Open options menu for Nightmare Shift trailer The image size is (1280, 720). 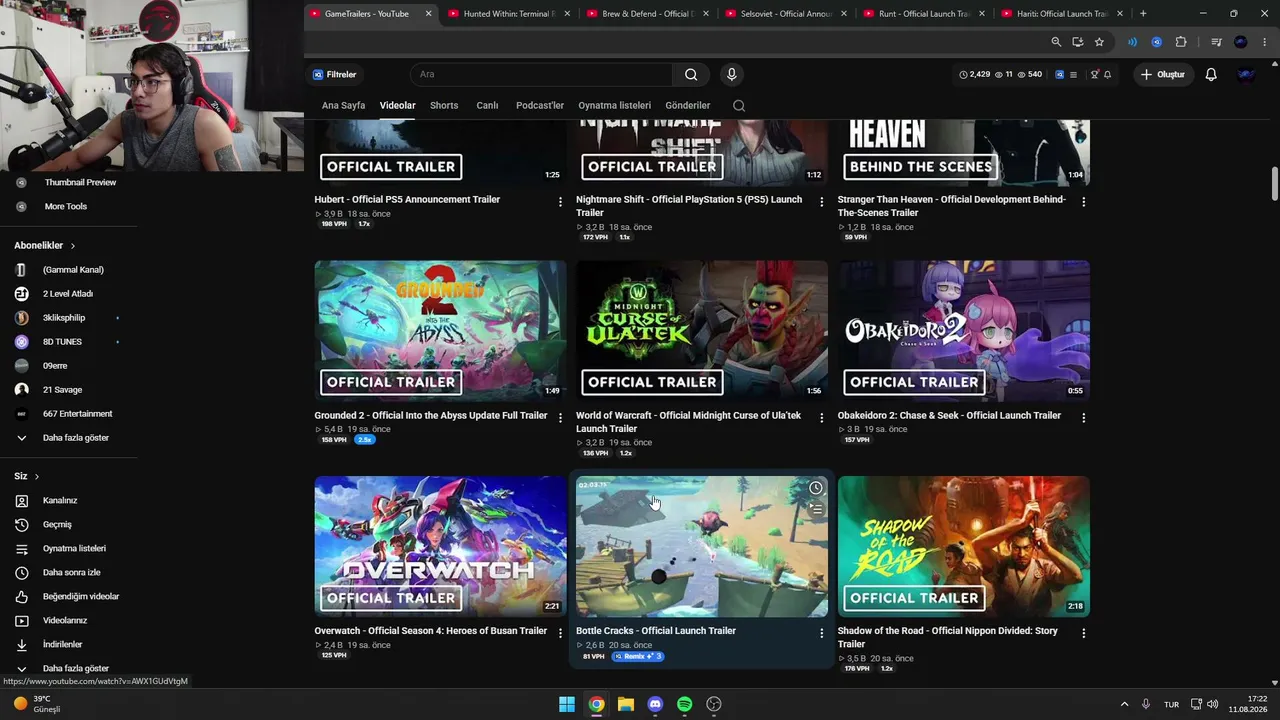pos(822,202)
